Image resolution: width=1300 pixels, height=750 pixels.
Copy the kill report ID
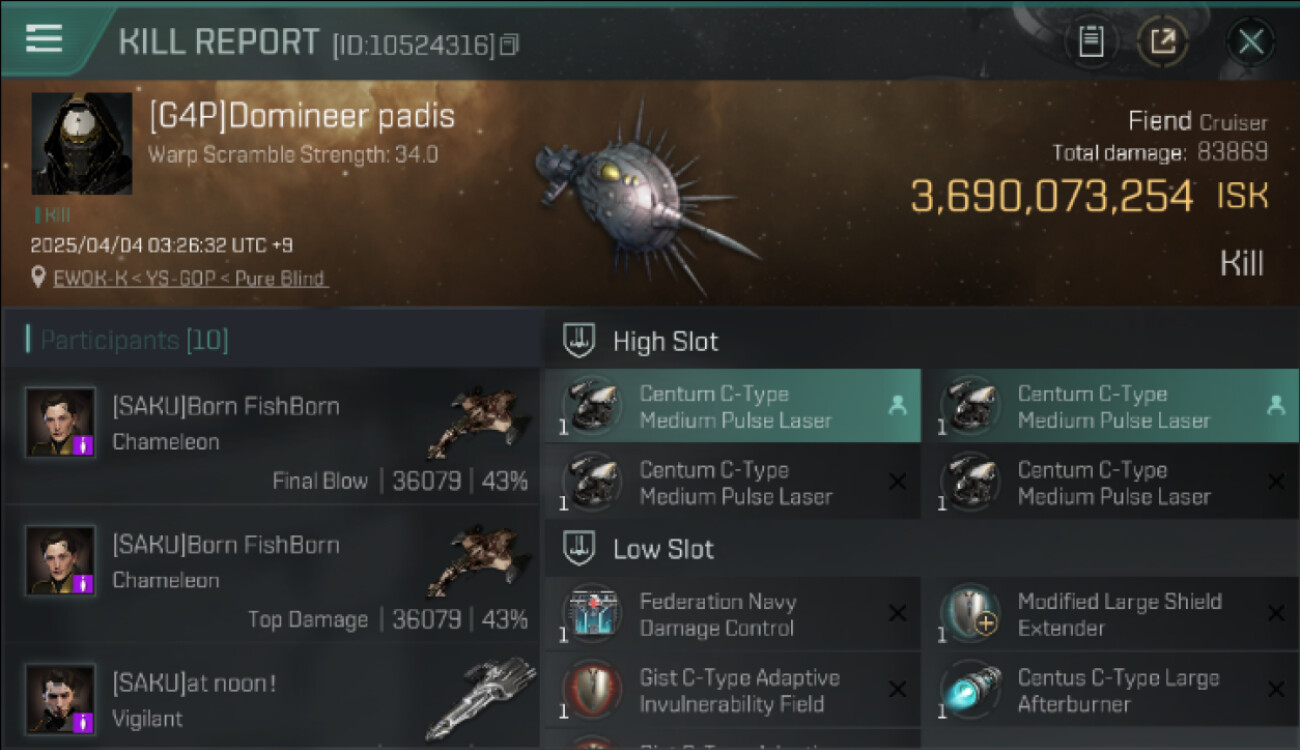(510, 45)
